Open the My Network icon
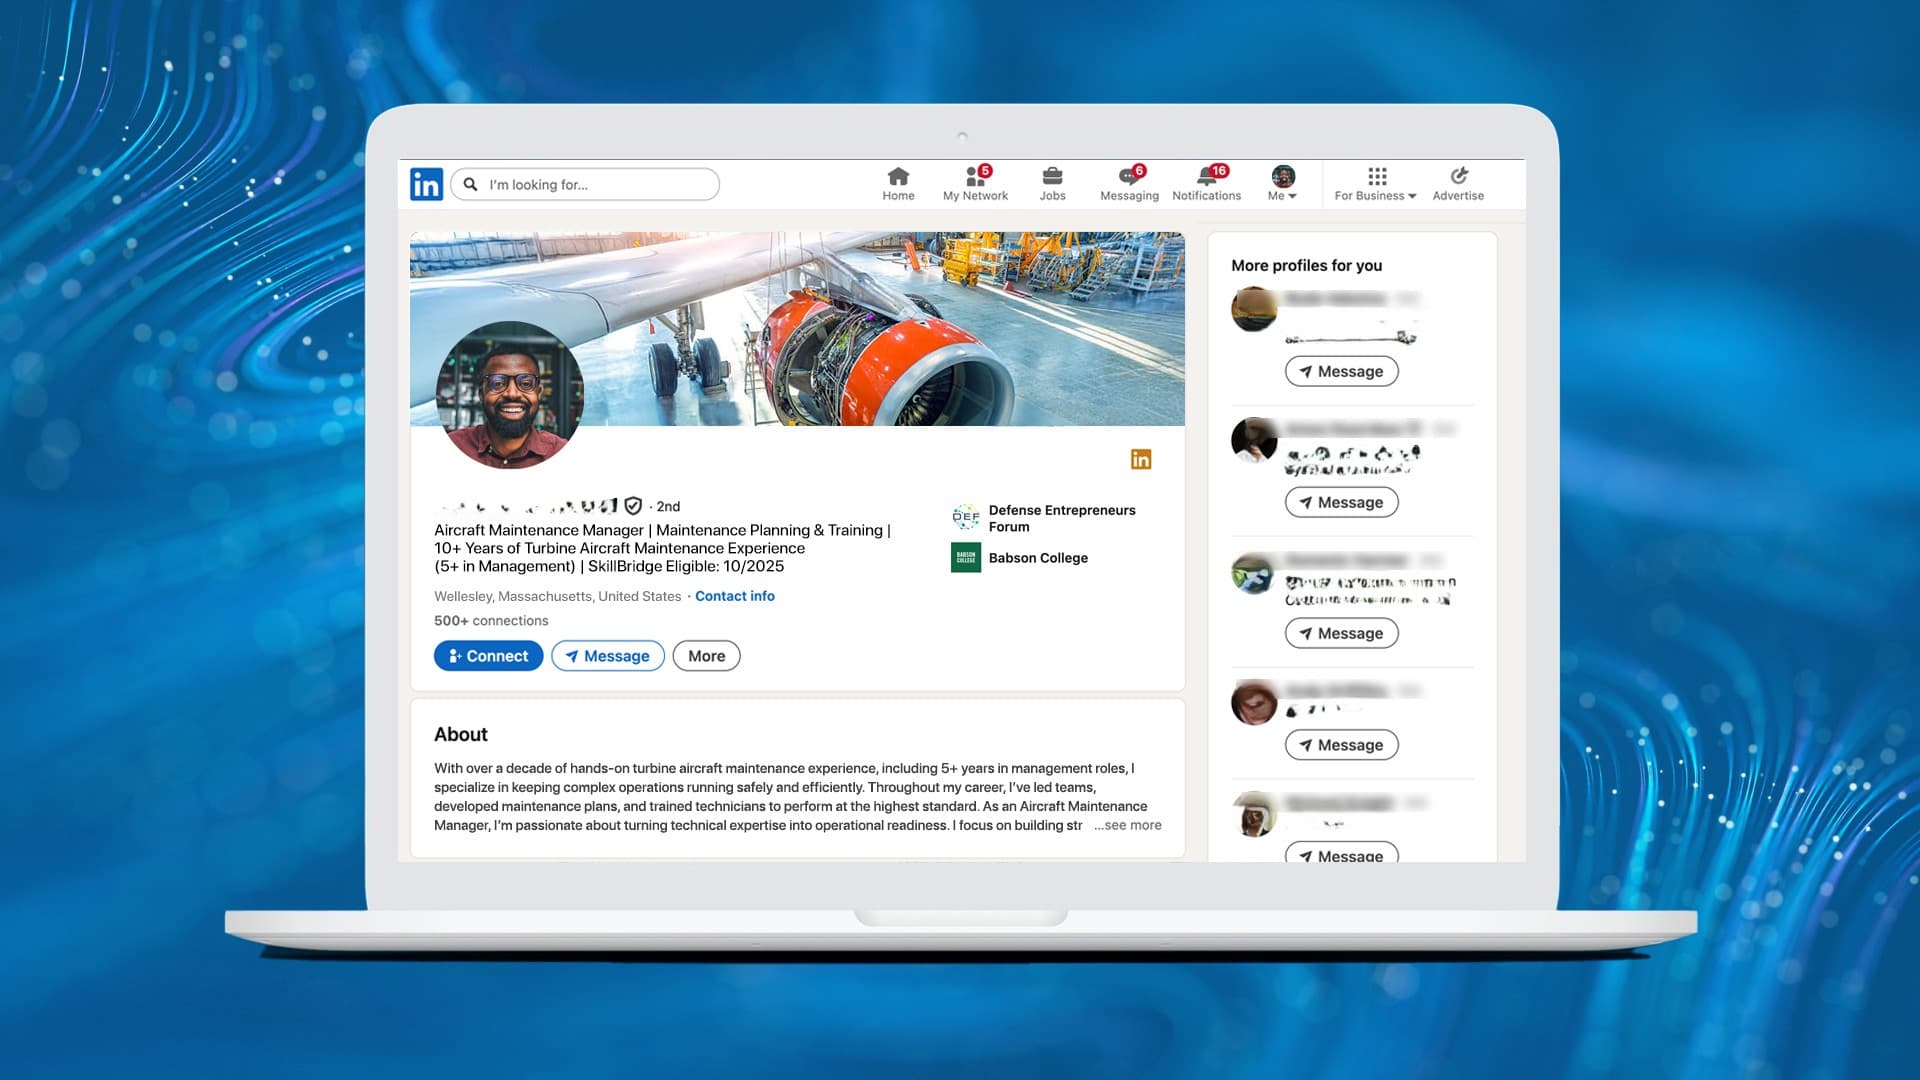This screenshot has width=1920, height=1080. [974, 177]
